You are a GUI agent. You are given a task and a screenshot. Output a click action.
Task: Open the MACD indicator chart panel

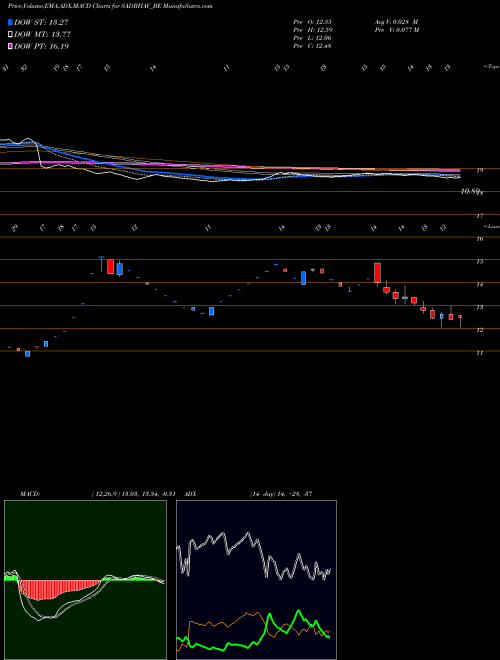(85, 580)
